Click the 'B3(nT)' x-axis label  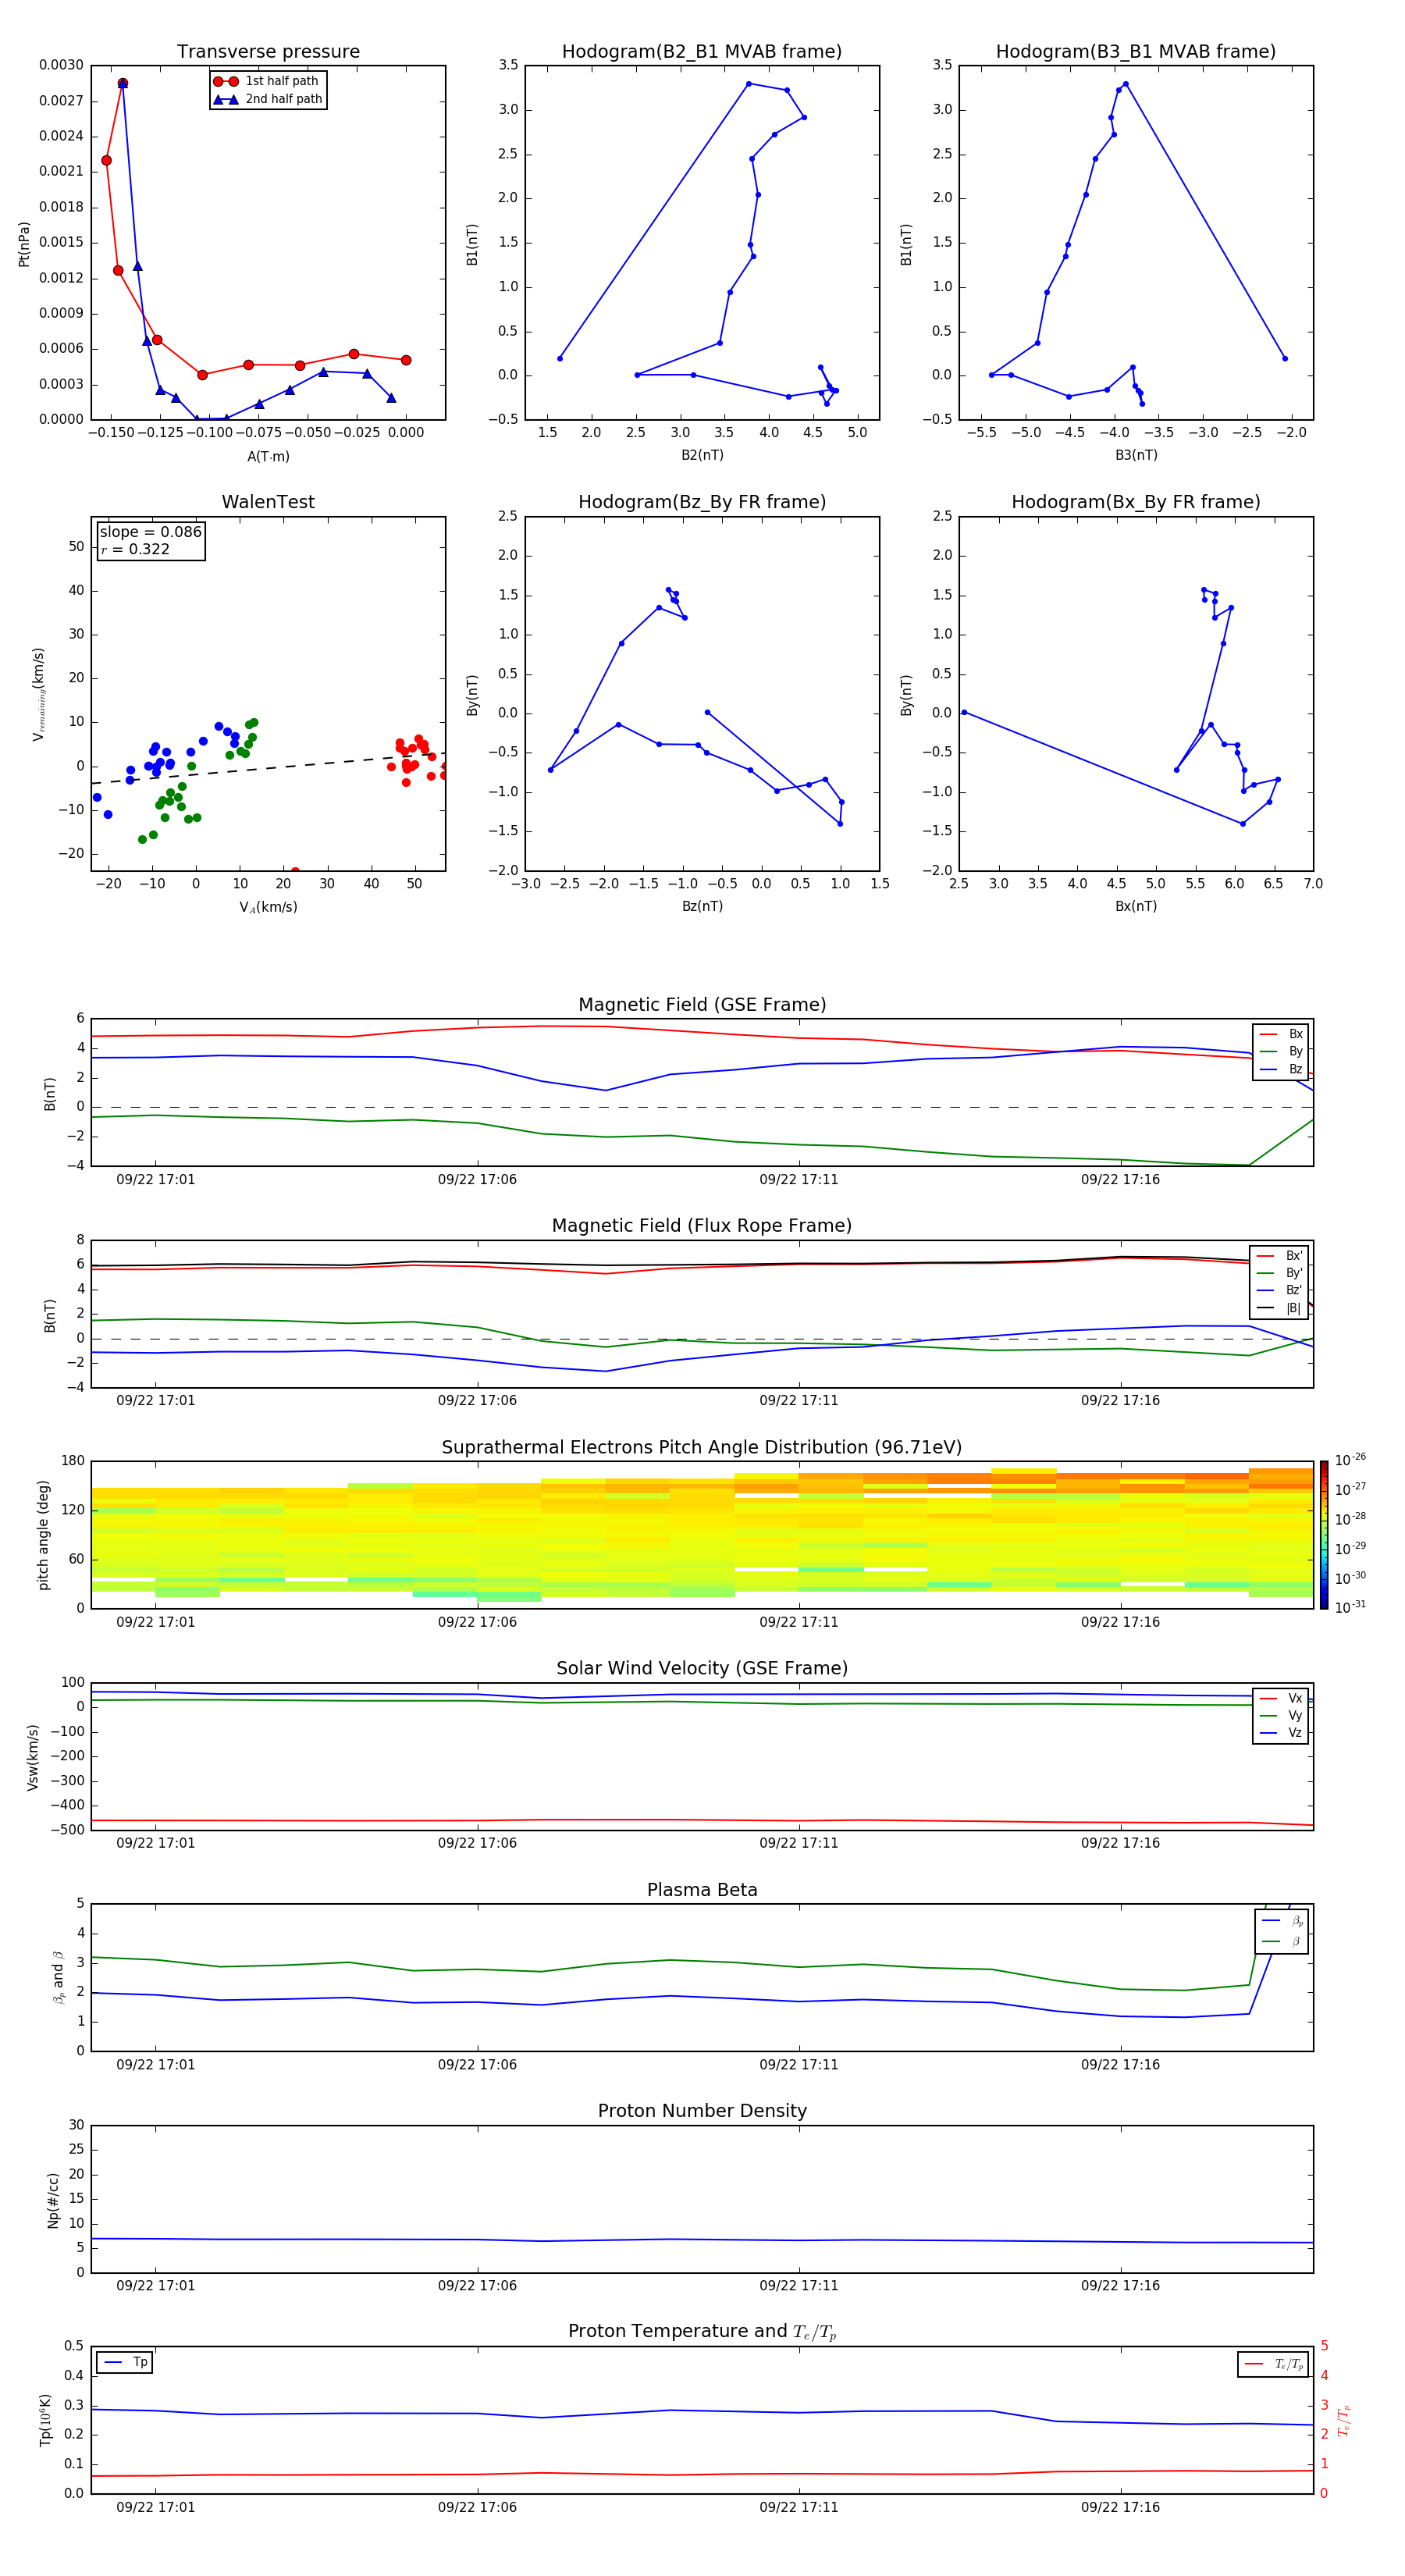(x=1136, y=455)
